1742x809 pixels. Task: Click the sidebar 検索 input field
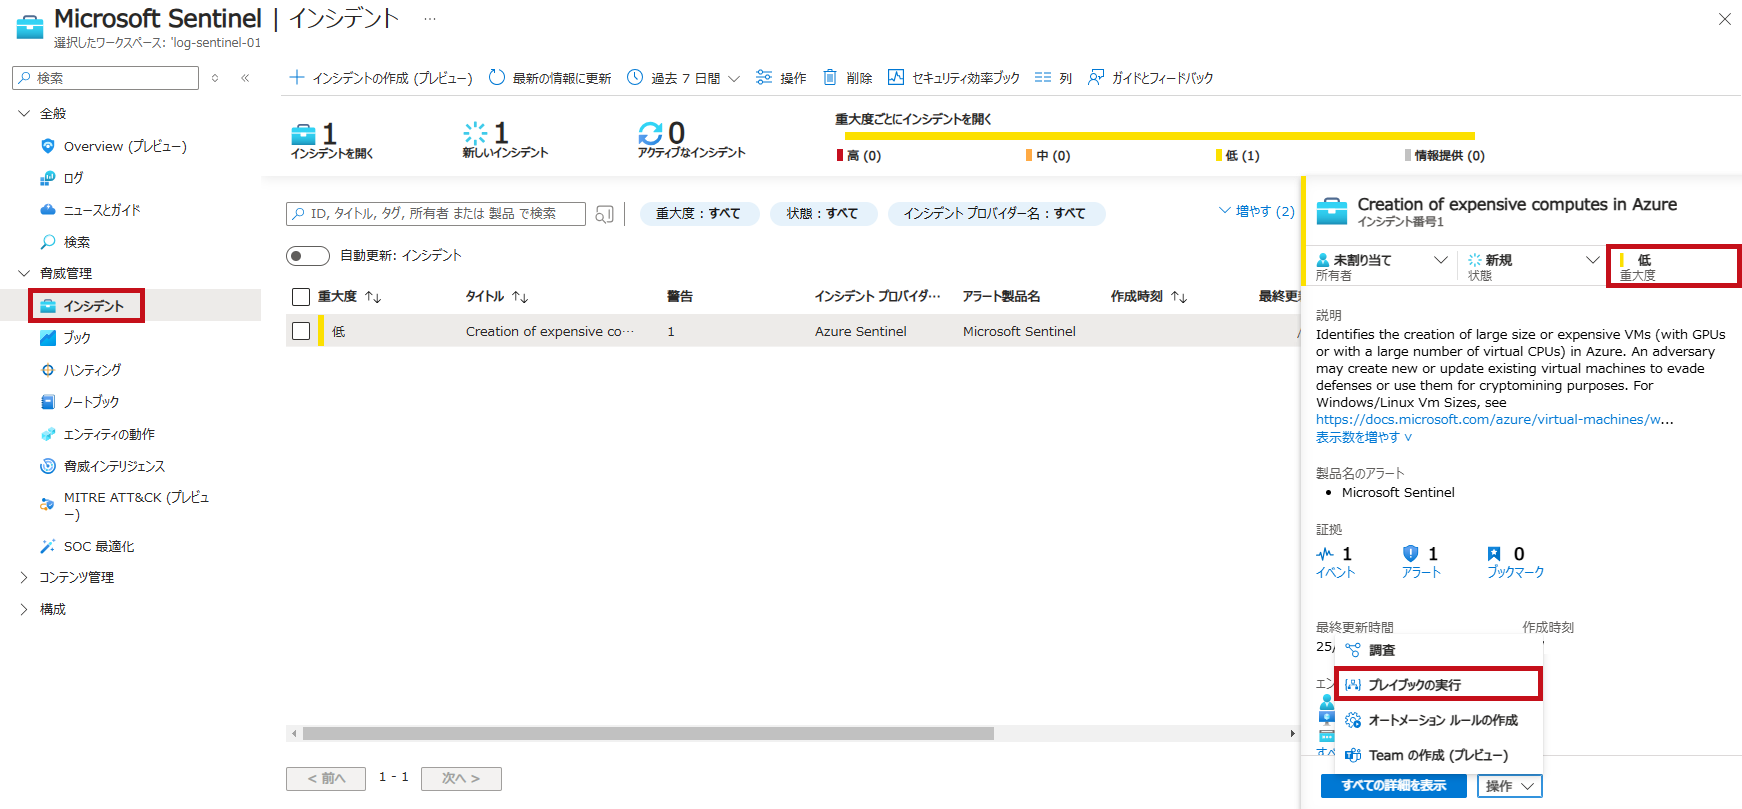[105, 78]
